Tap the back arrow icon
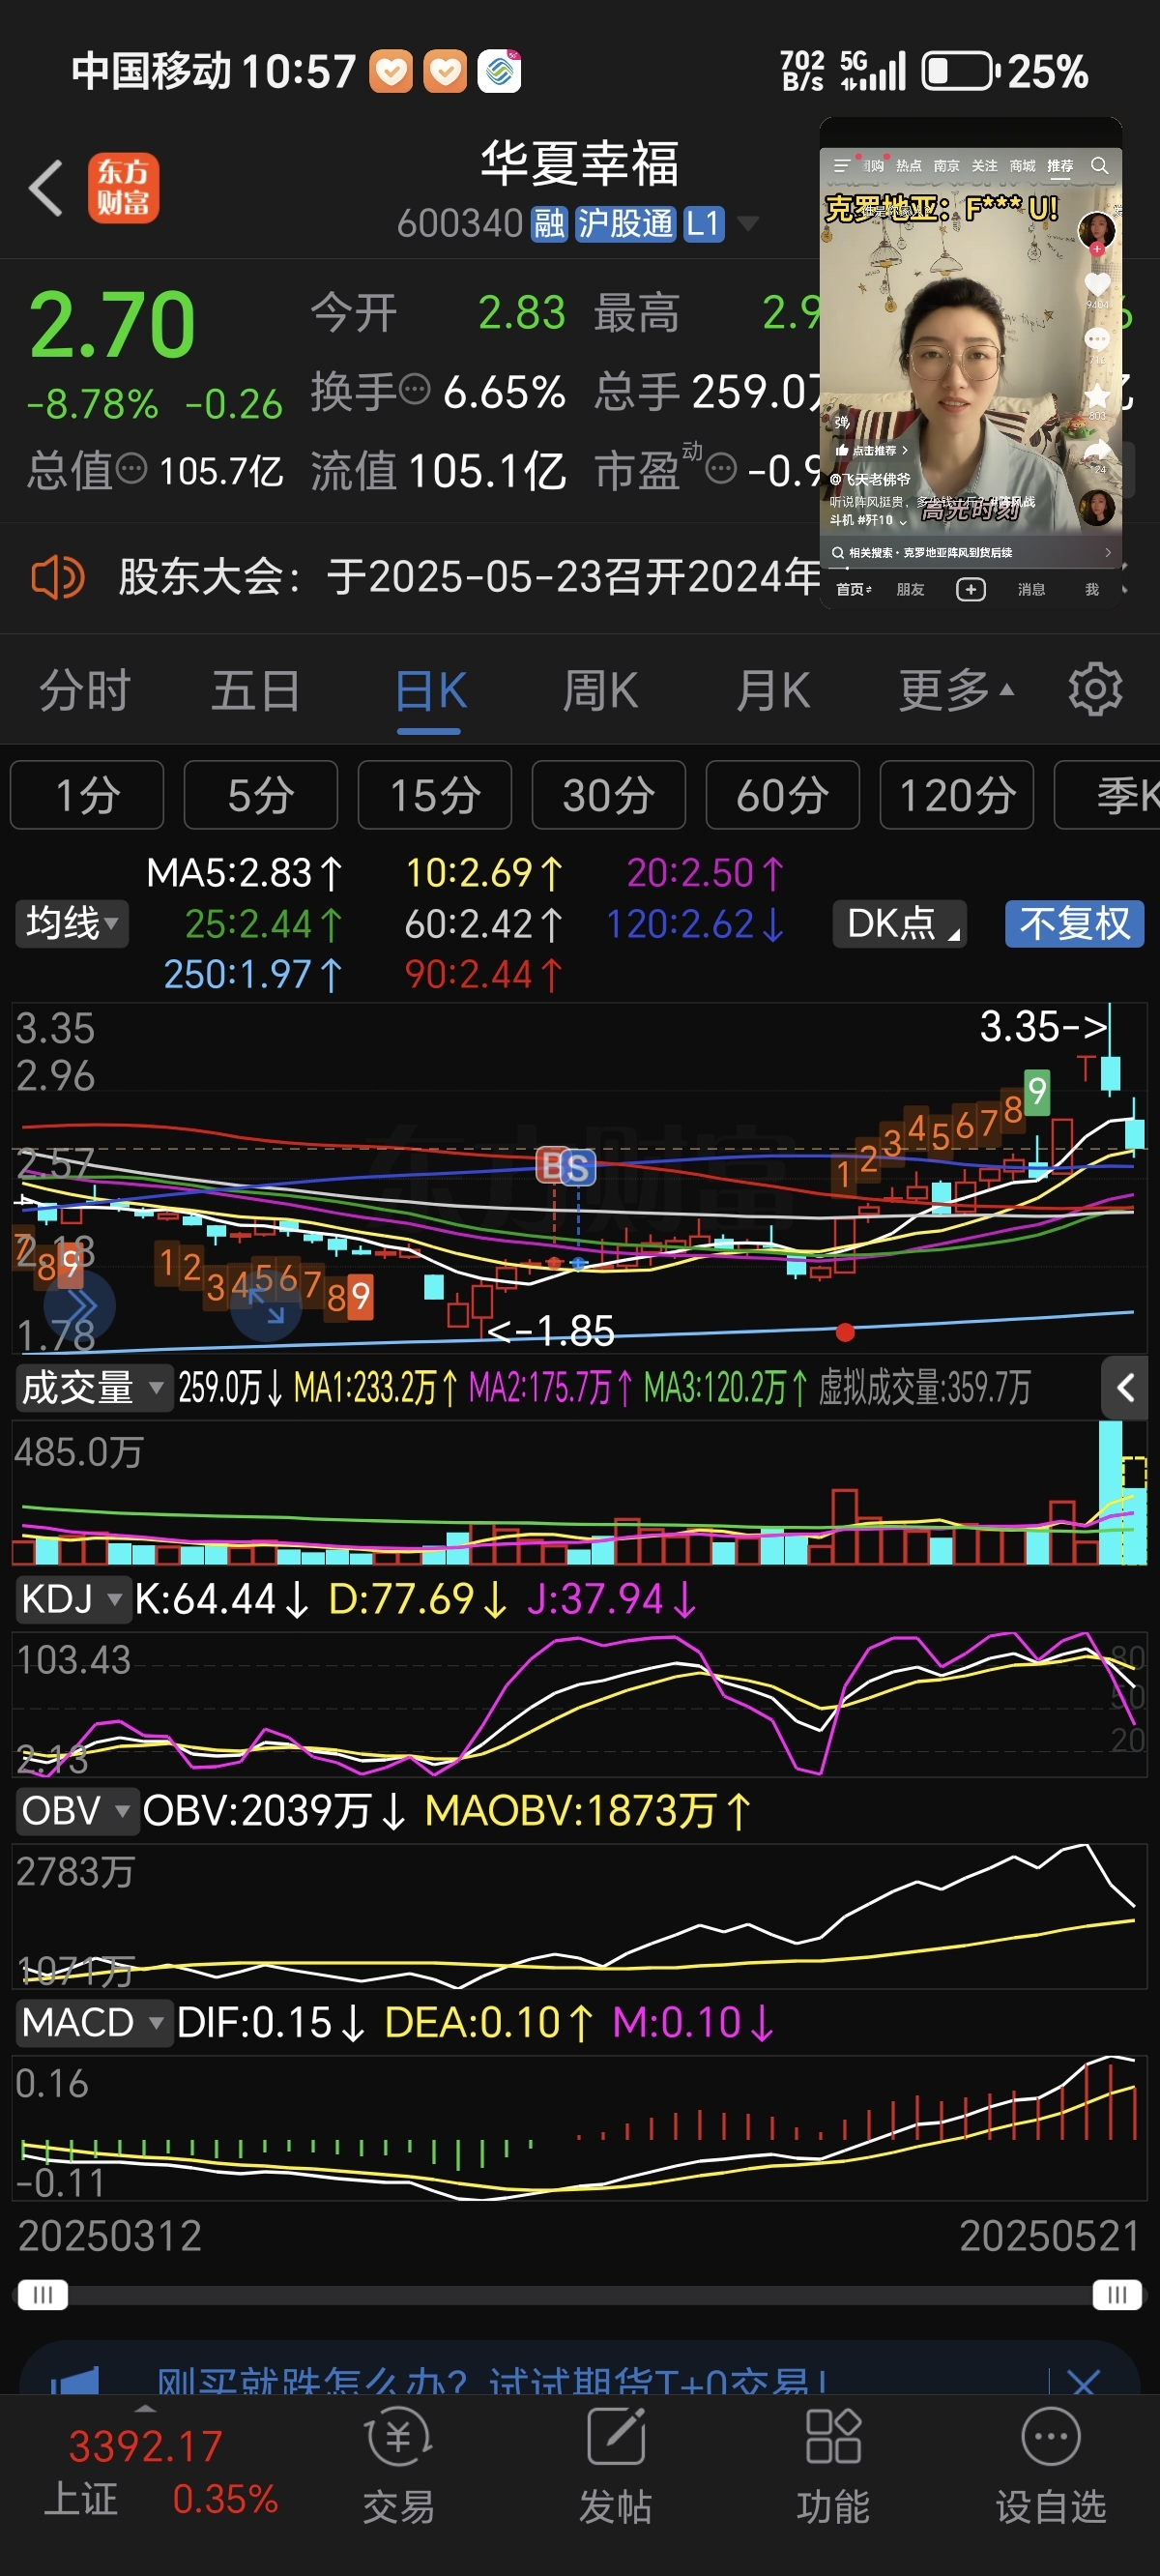 (x=46, y=187)
